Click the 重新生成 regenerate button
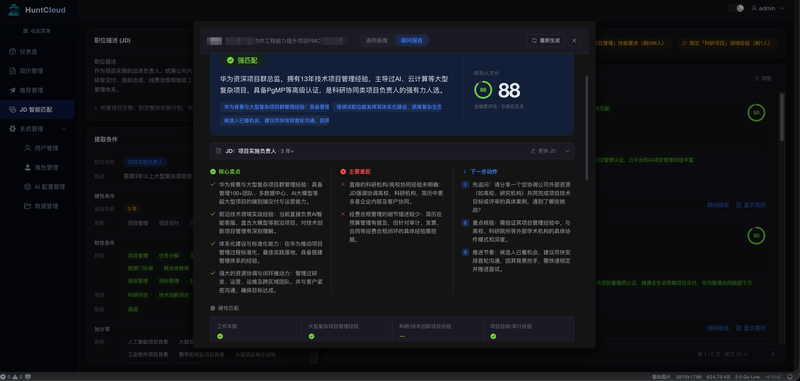Viewport: 800px width, 381px height. tap(545, 40)
